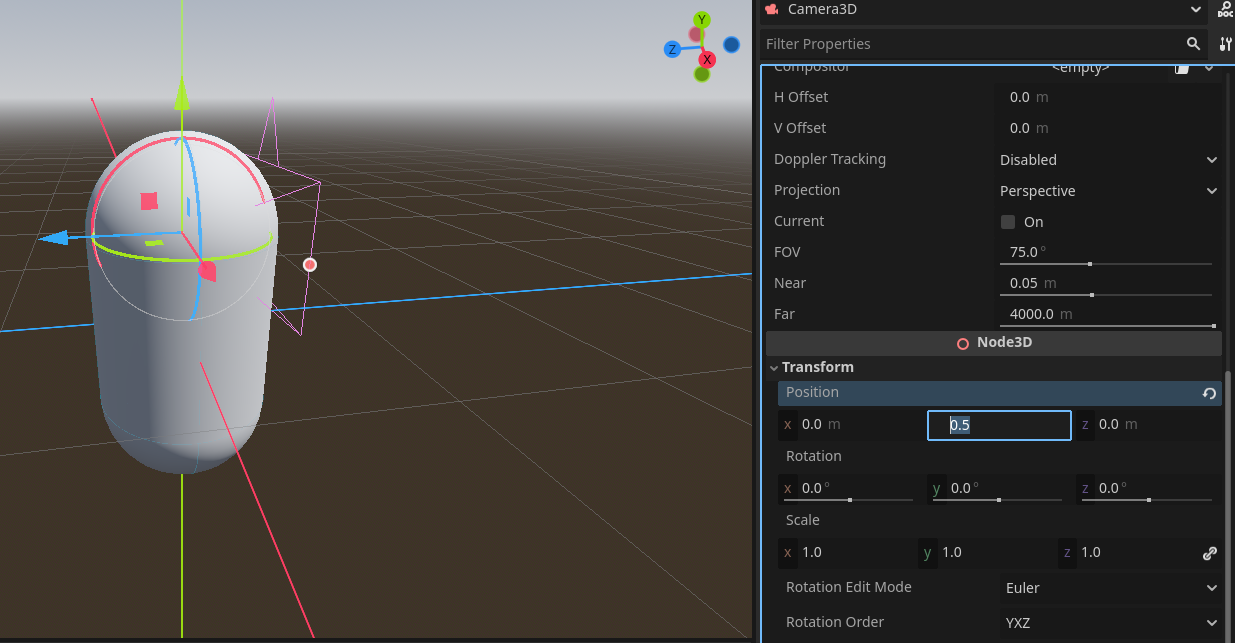Open the Camera3D node selector at the top
This screenshot has height=643, width=1235.
click(980, 10)
